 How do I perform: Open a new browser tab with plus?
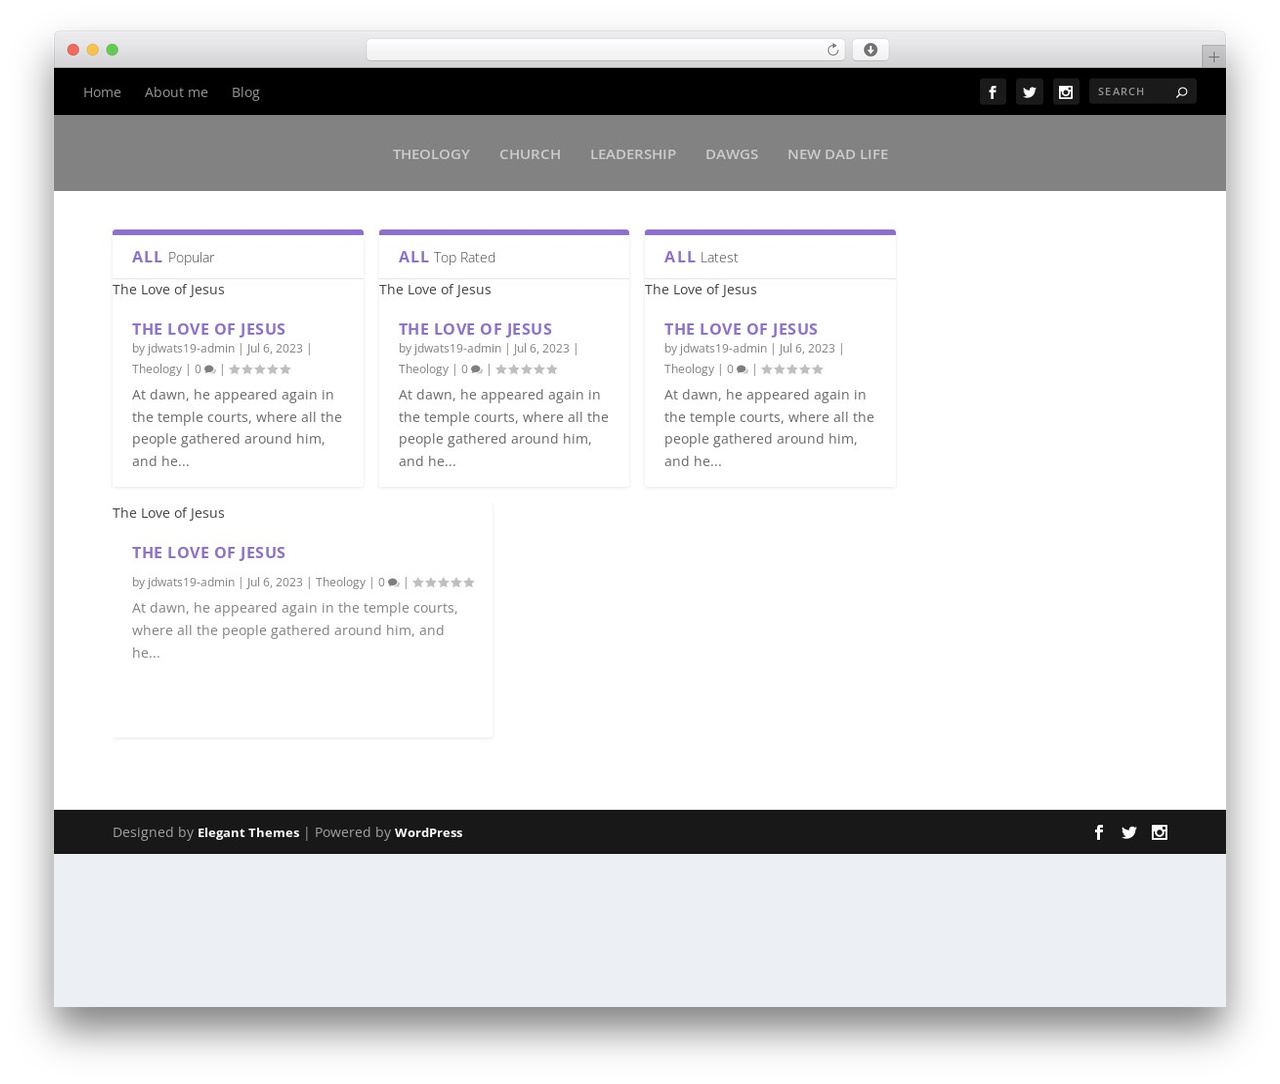tap(1213, 57)
